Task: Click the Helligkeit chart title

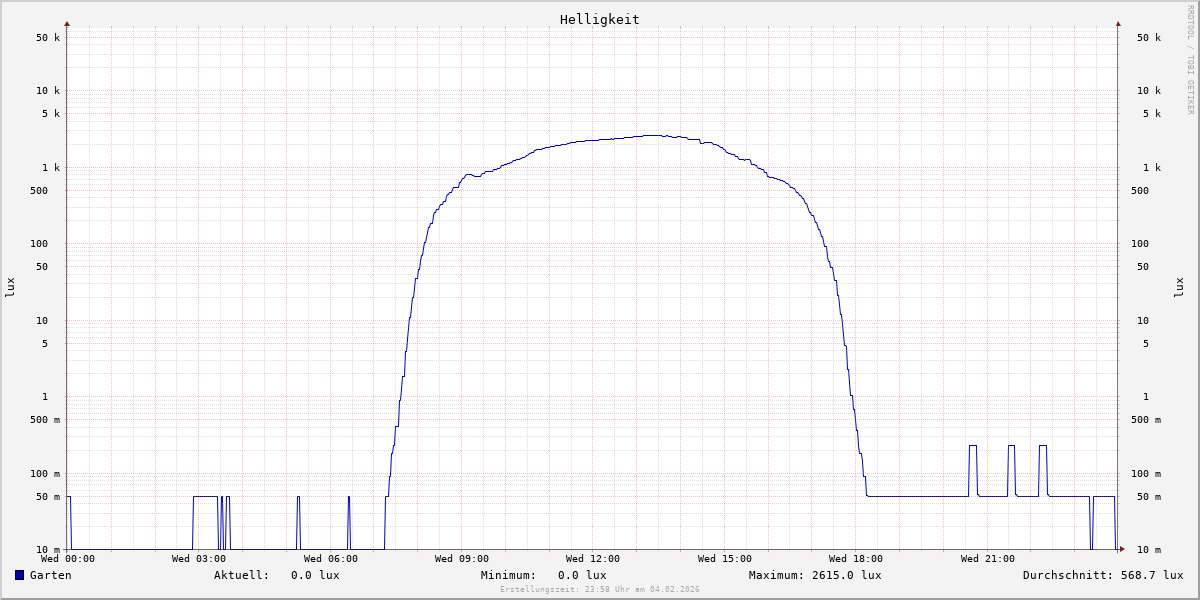Action: point(599,19)
